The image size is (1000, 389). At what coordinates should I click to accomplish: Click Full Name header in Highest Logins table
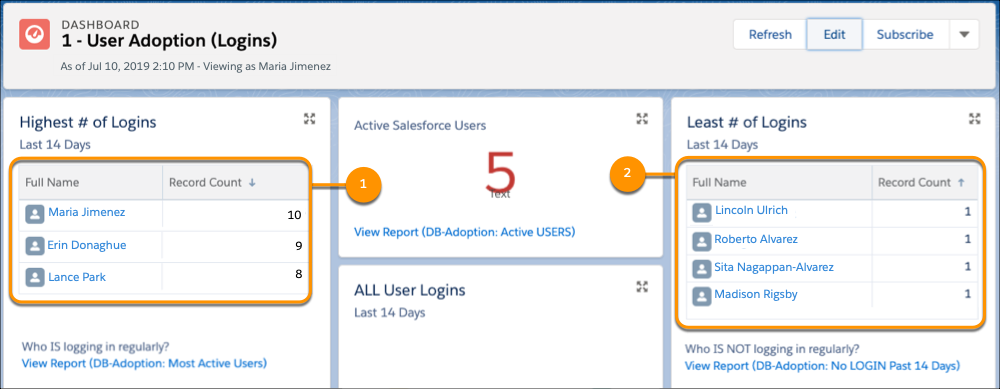point(52,182)
